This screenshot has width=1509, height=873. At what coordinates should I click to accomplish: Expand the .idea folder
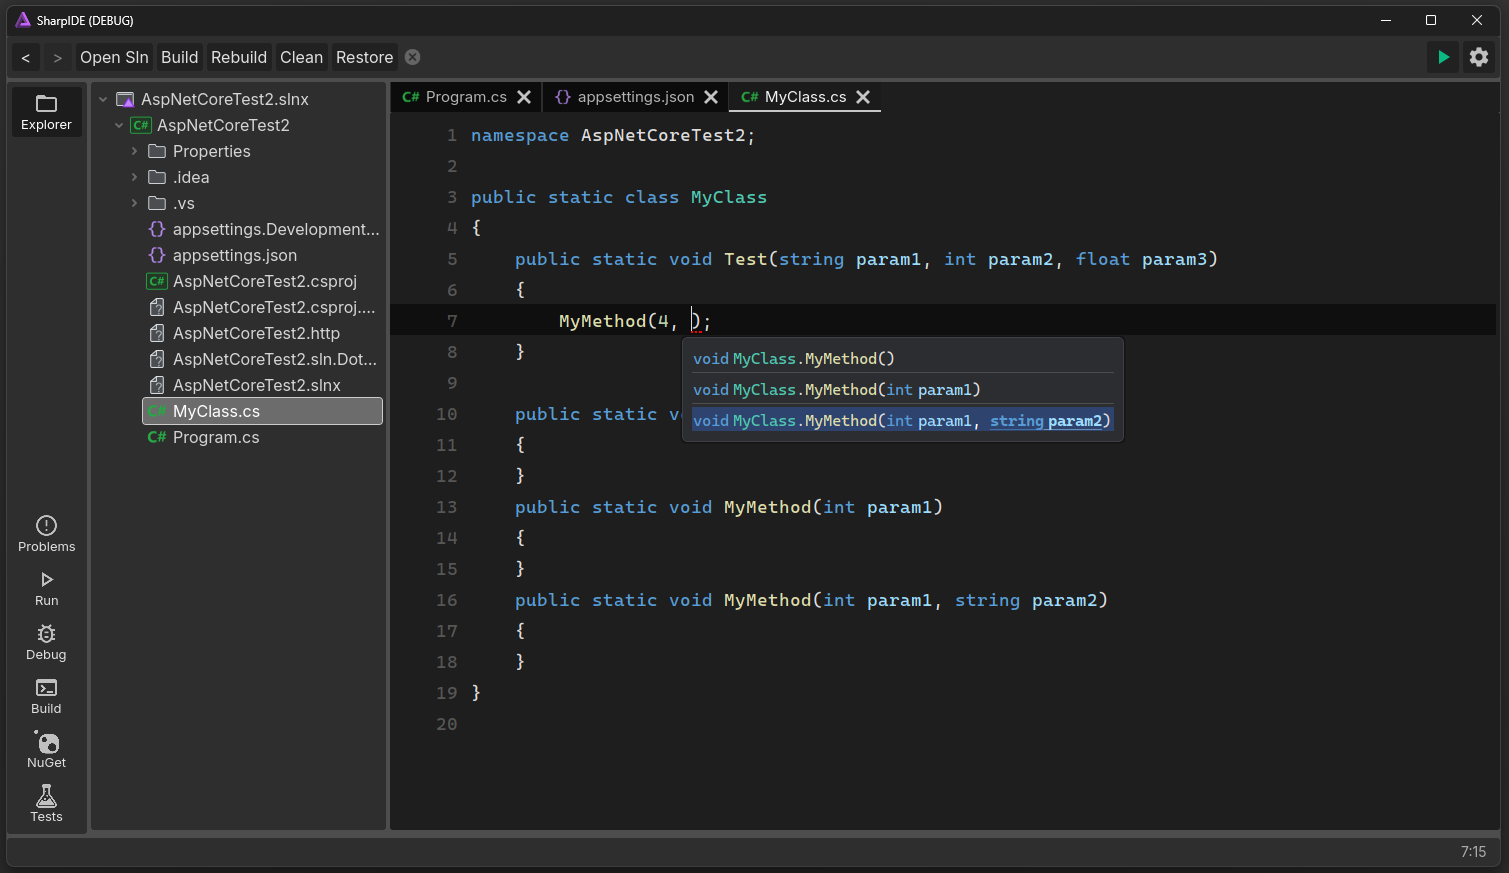tap(135, 177)
